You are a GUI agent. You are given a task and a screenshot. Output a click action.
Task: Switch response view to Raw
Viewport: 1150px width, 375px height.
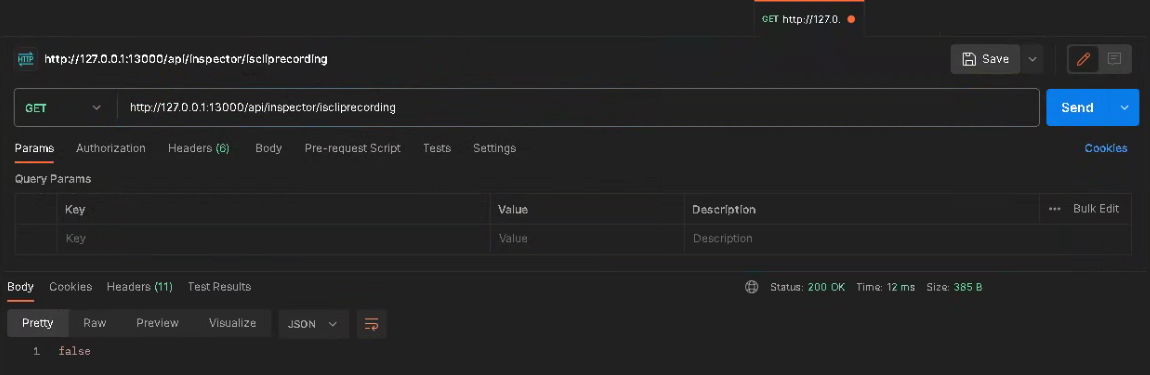click(x=95, y=323)
